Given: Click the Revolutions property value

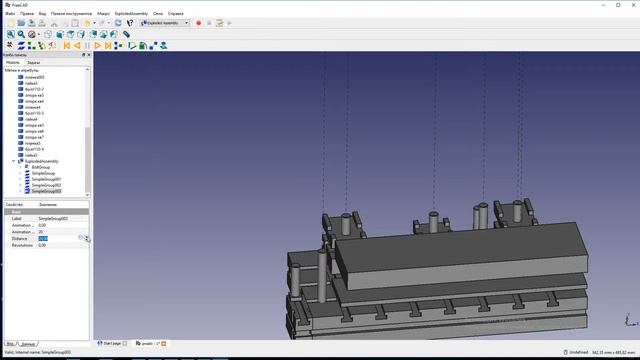Looking at the screenshot, I should (x=63, y=245).
